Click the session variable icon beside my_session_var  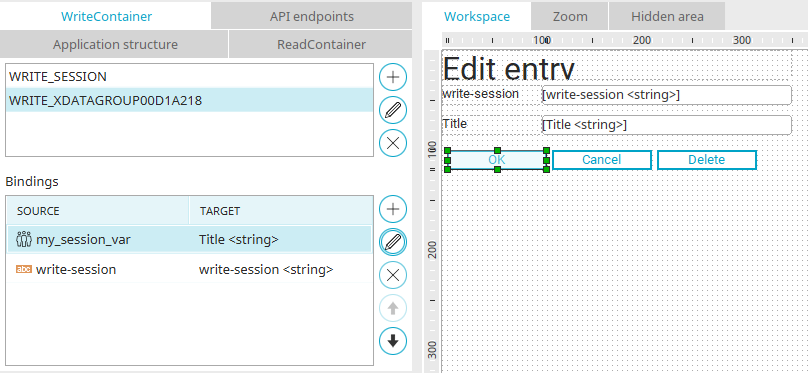point(24,240)
